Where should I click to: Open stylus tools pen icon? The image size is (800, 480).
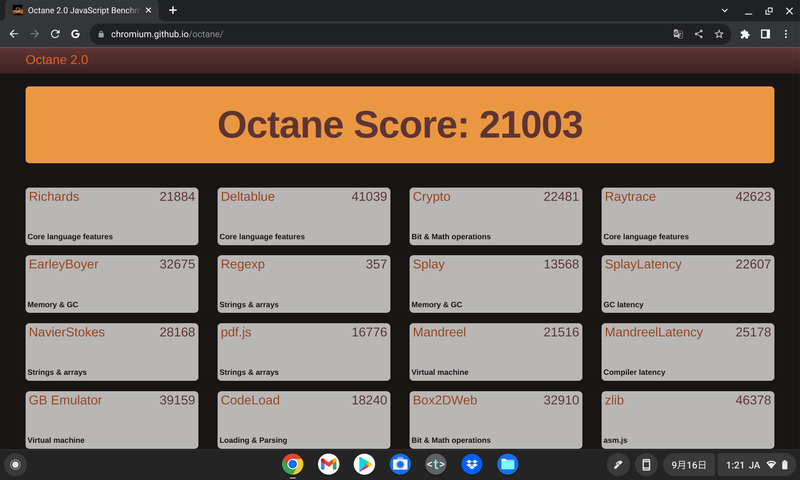coord(618,465)
